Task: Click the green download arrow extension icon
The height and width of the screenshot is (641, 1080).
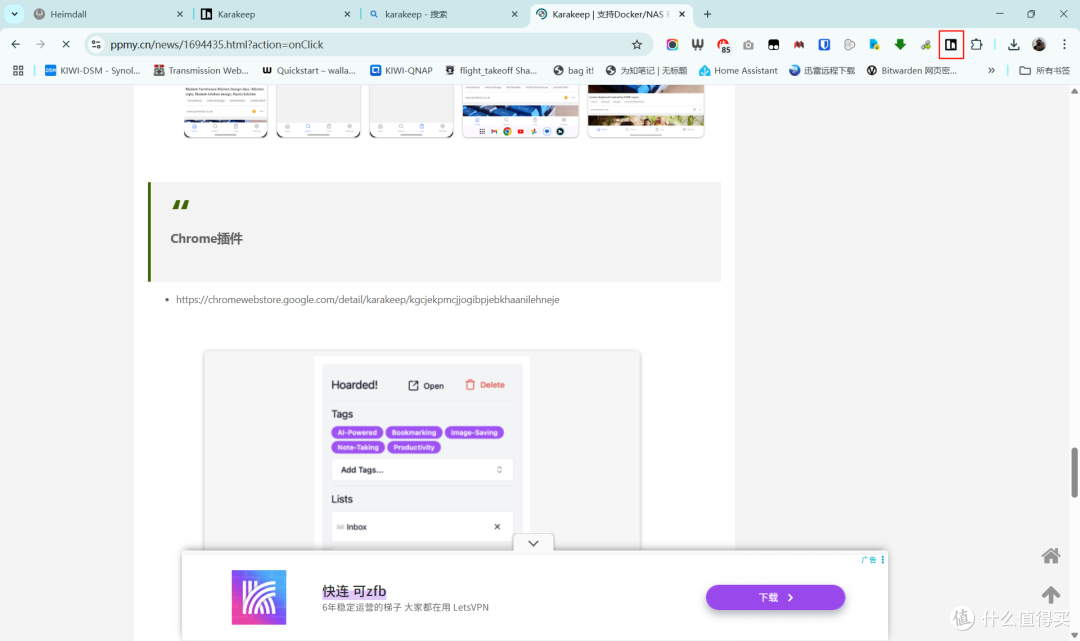Action: tap(899, 44)
